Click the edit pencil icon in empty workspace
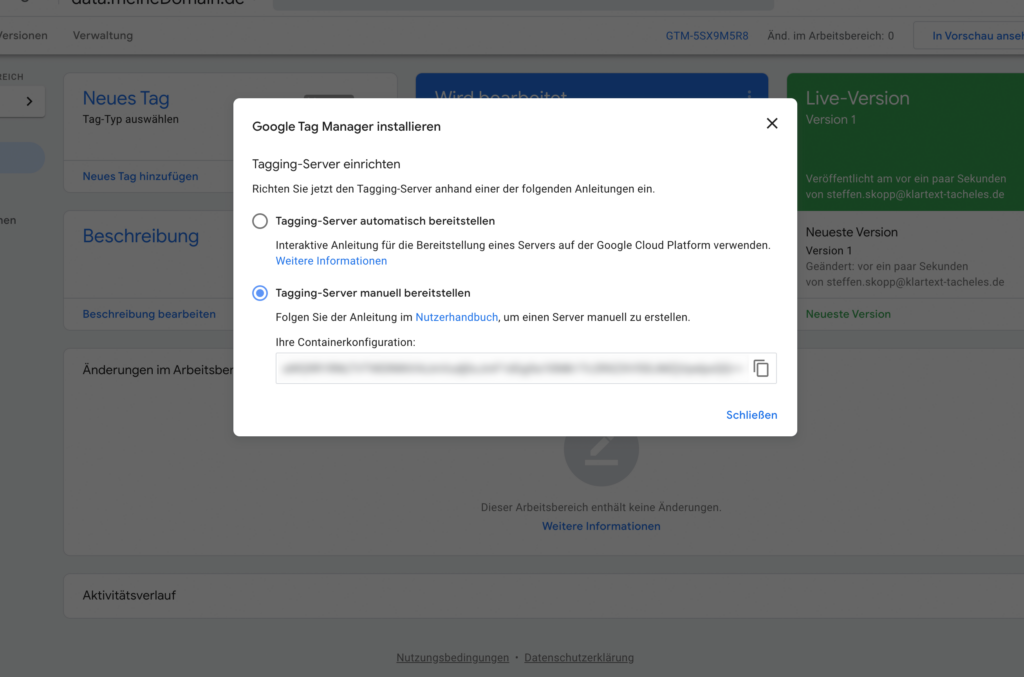This screenshot has height=677, width=1024. tap(601, 450)
